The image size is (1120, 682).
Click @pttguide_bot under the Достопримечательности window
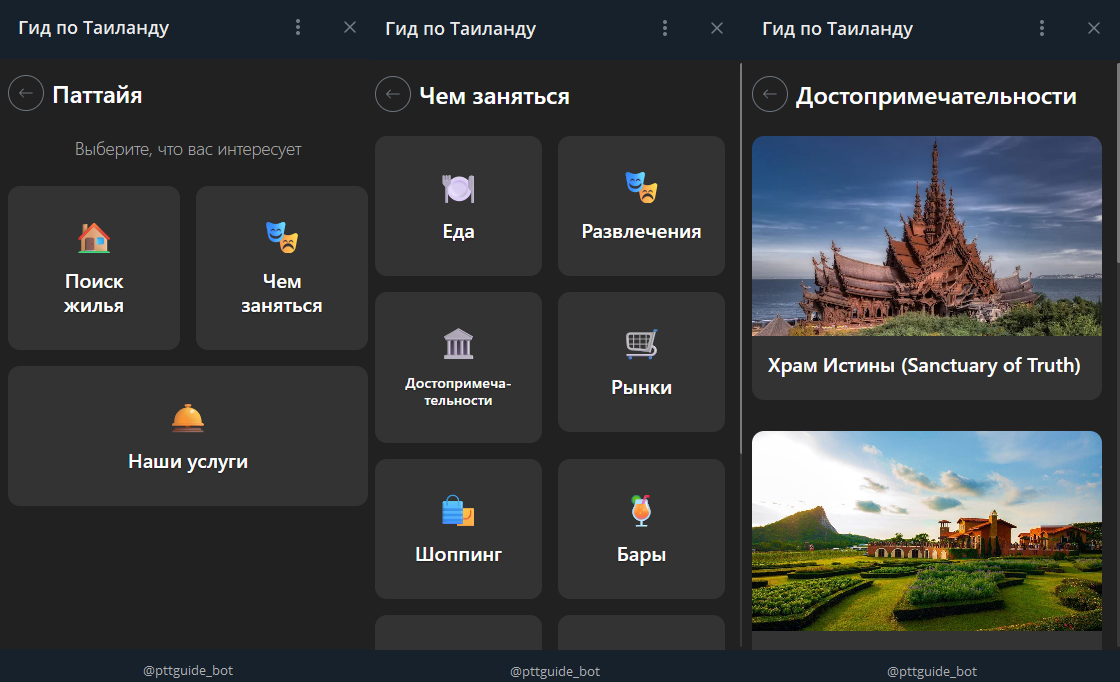pyautogui.click(x=932, y=671)
